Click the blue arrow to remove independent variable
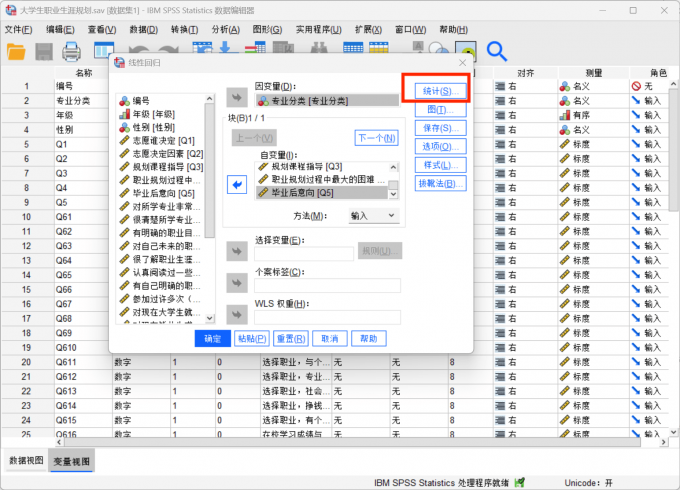Viewport: 680px width, 490px height. coord(237,184)
